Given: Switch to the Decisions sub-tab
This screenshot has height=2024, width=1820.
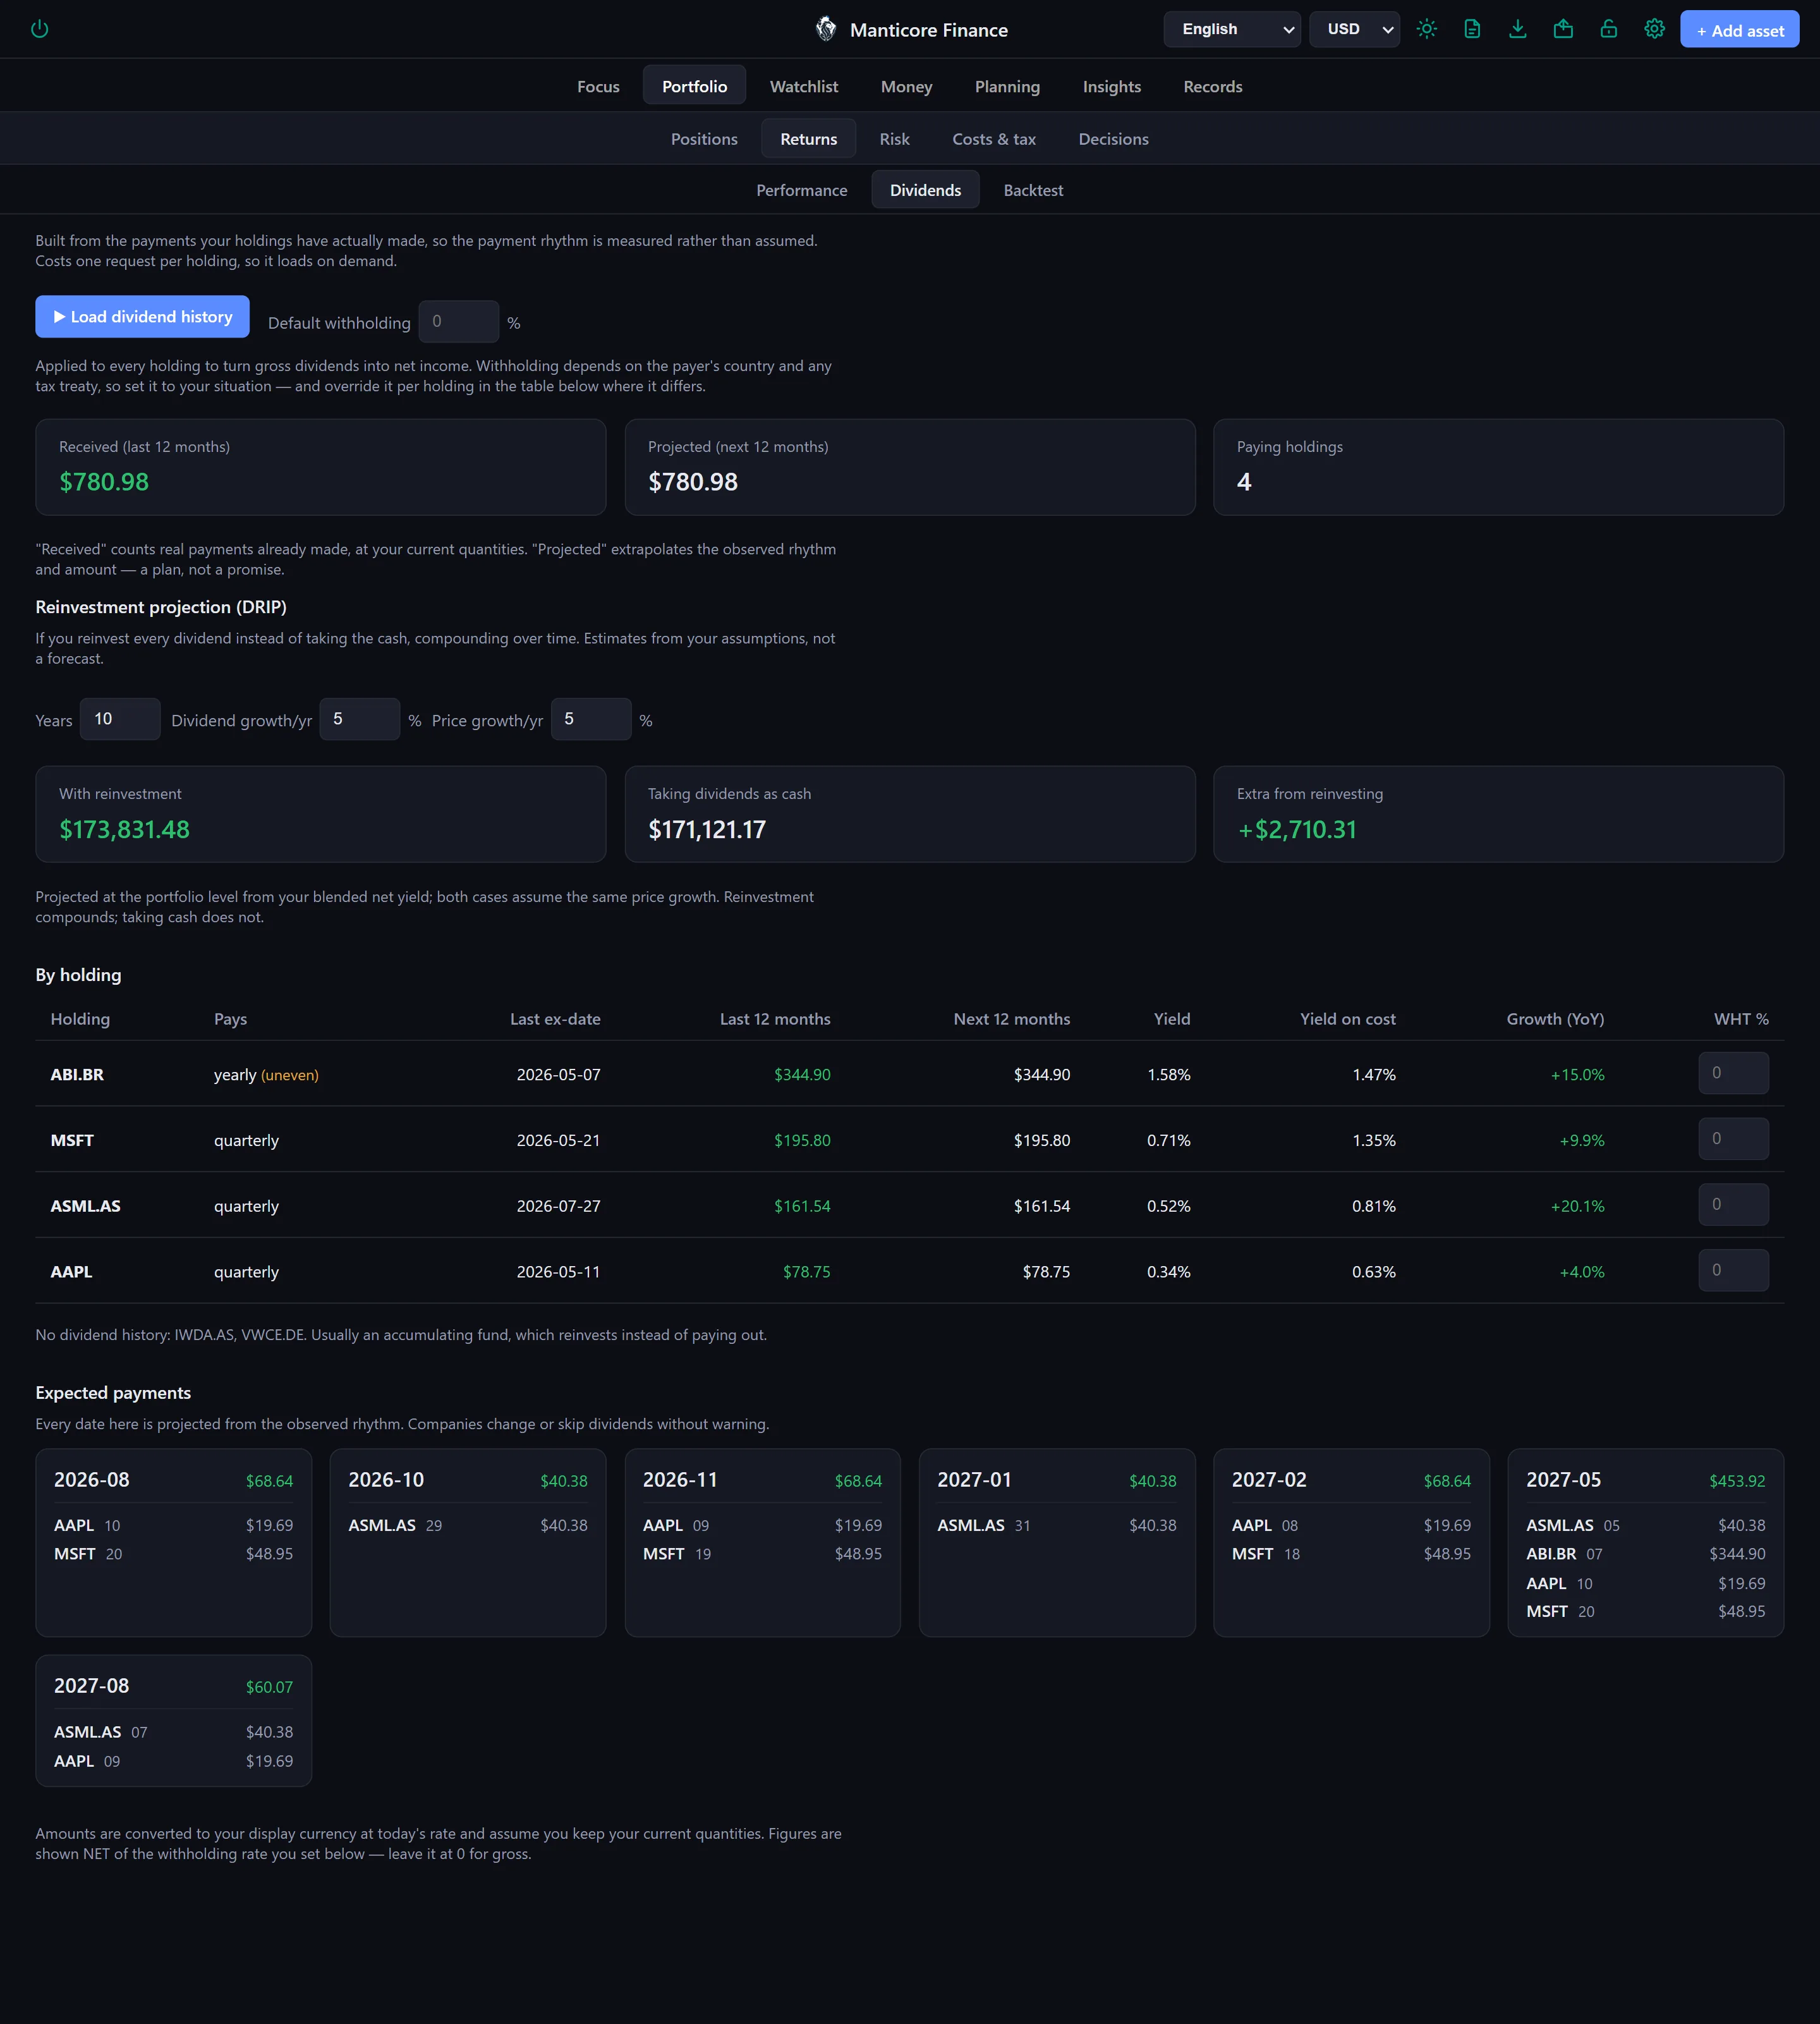Looking at the screenshot, I should (x=1113, y=139).
